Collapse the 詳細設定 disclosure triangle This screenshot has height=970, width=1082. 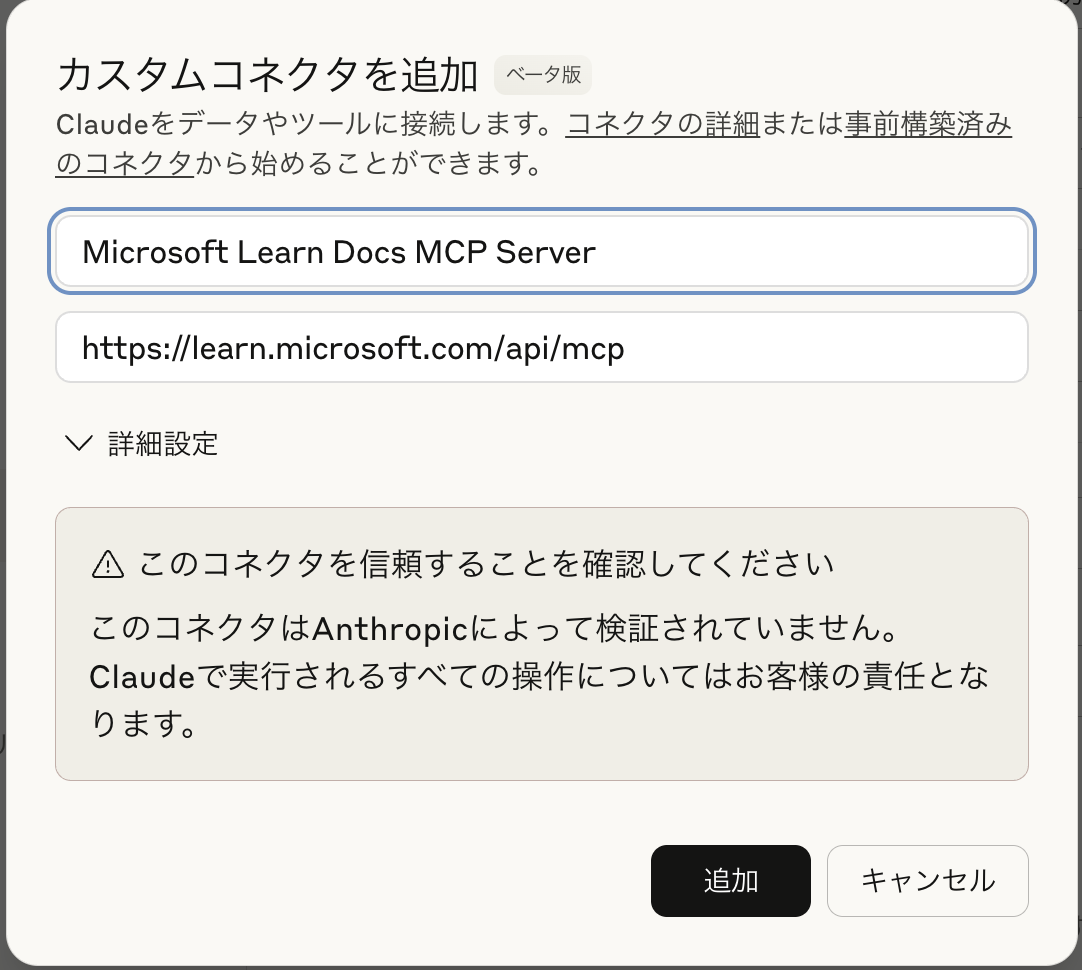pyautogui.click(x=79, y=443)
